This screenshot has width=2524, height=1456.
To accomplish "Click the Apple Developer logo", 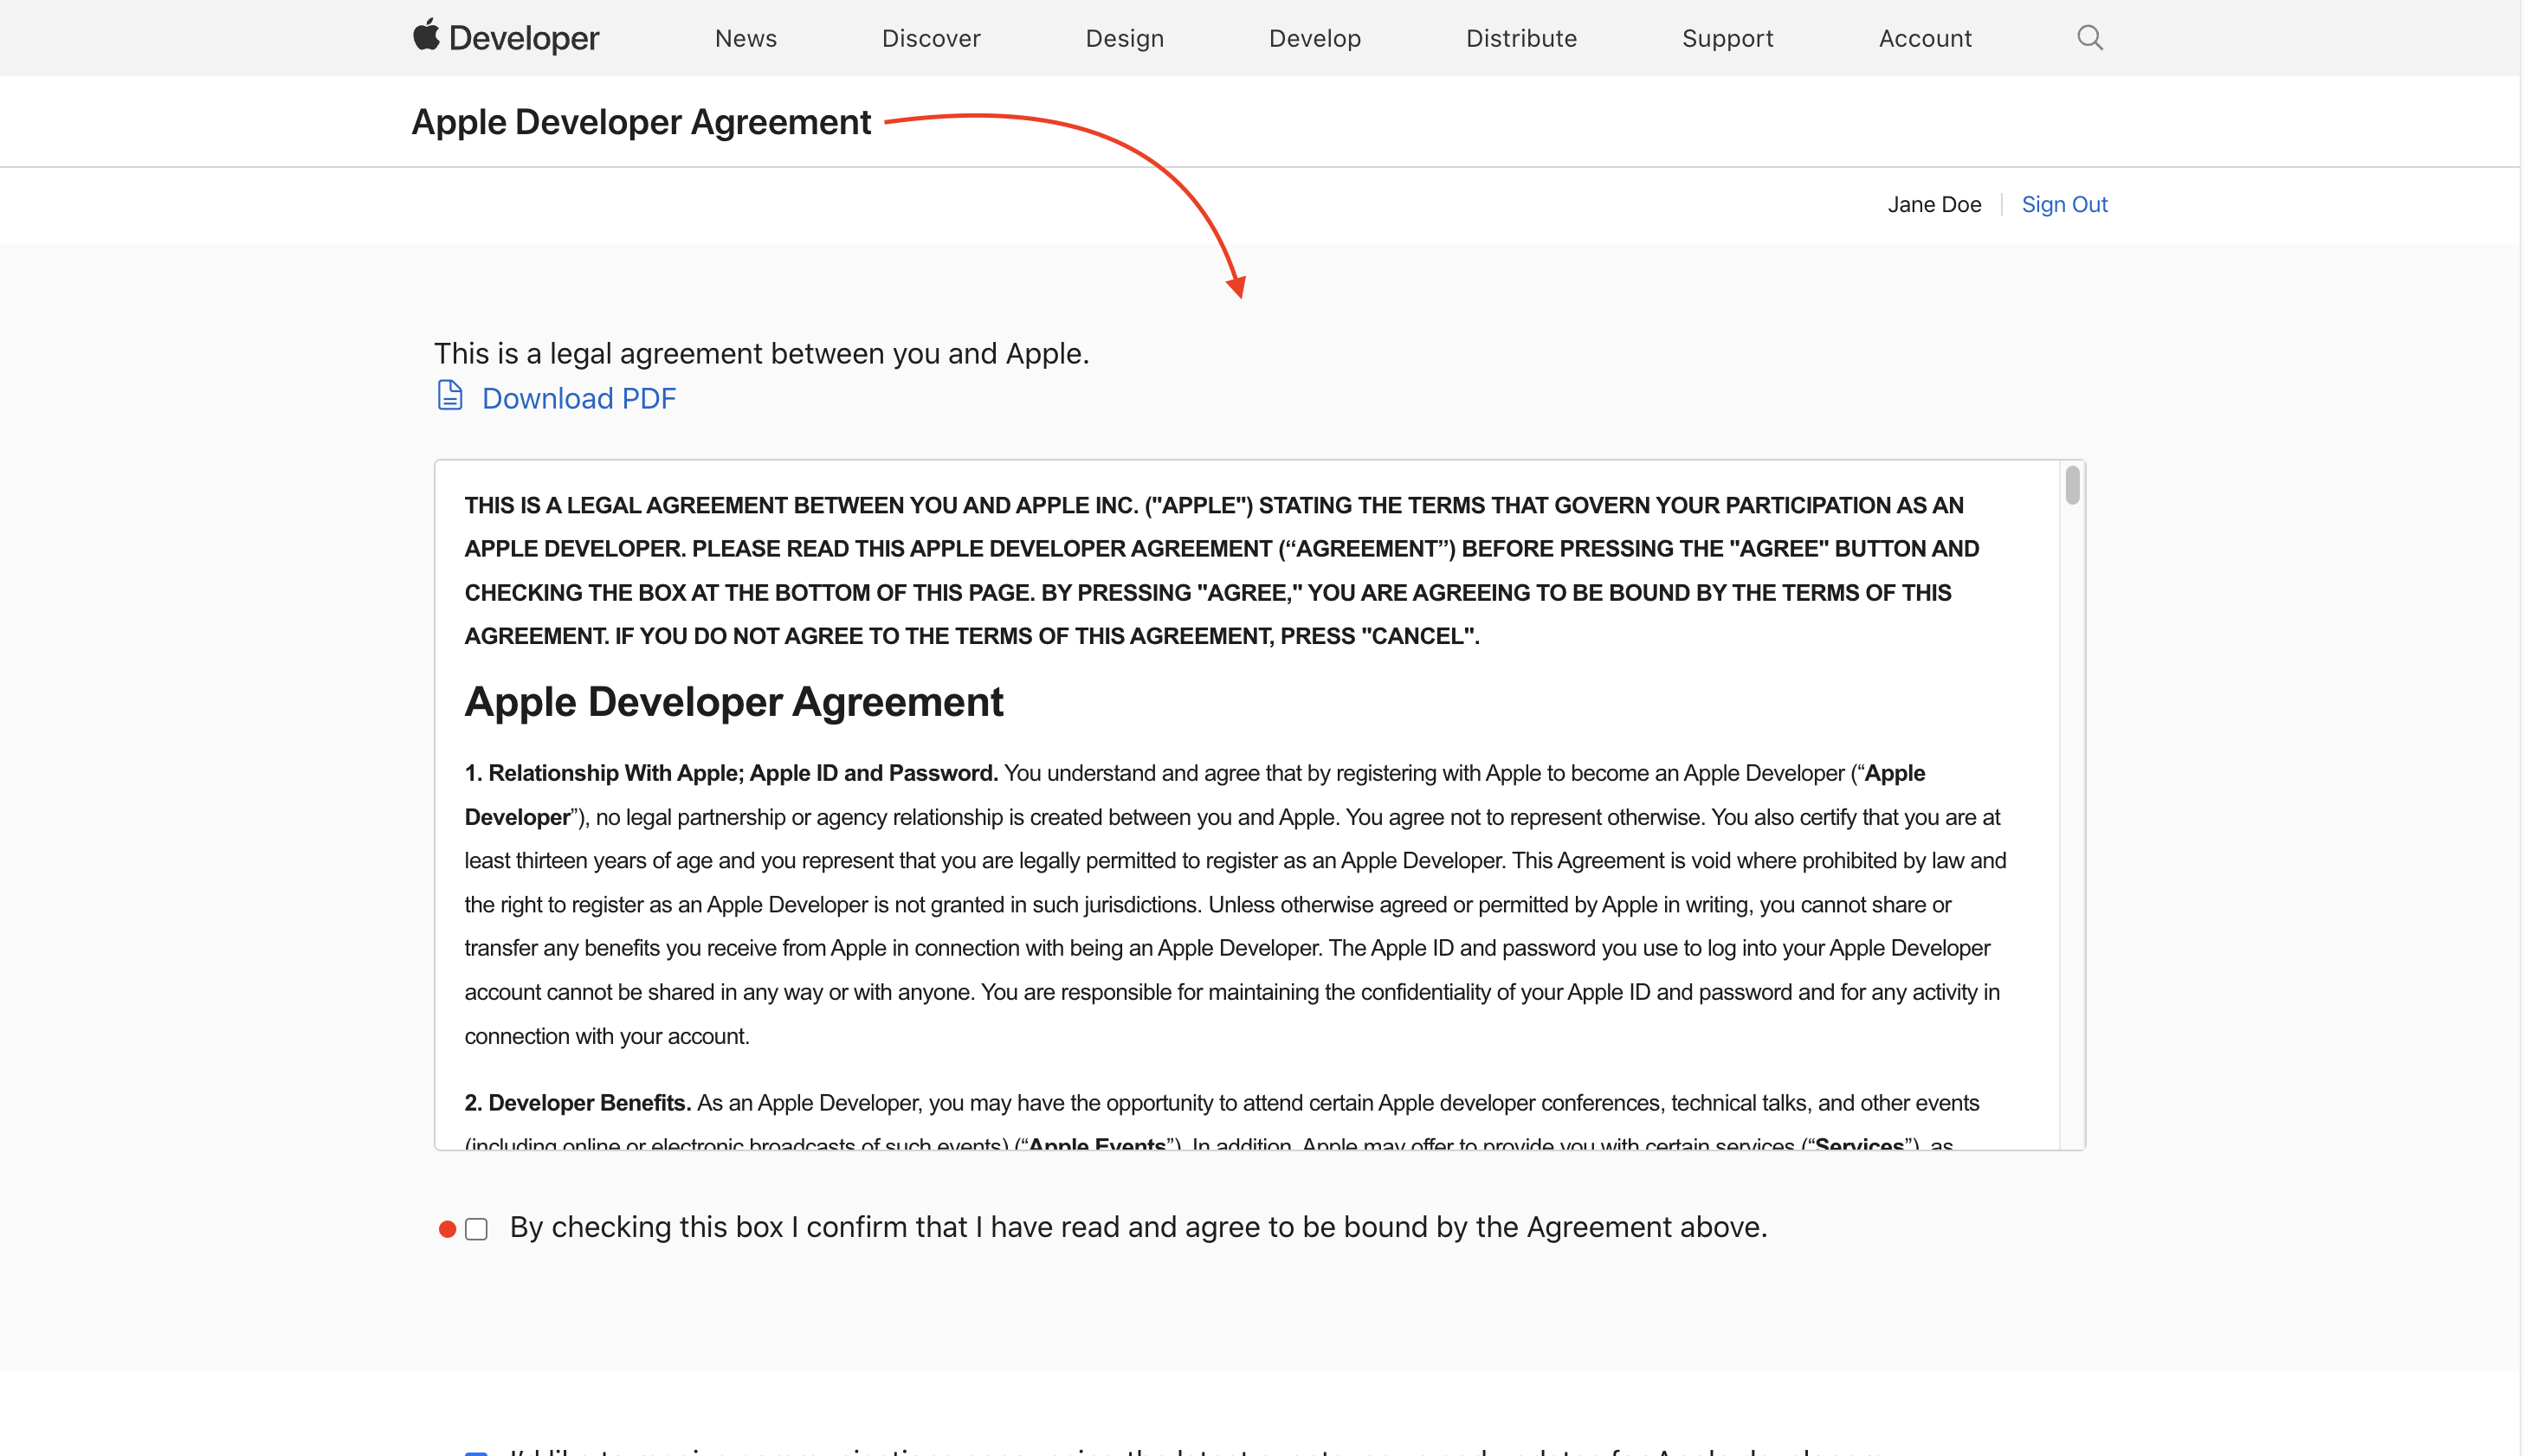I will point(504,37).
